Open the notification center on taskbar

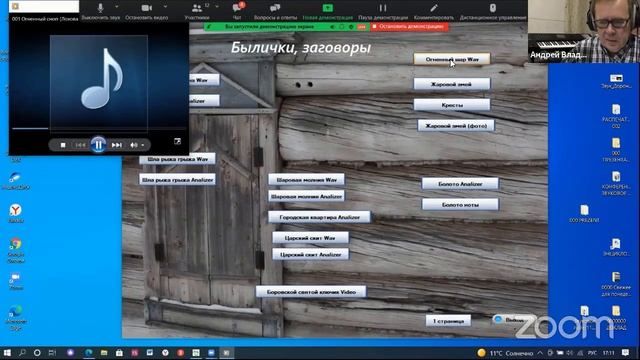(x=626, y=353)
